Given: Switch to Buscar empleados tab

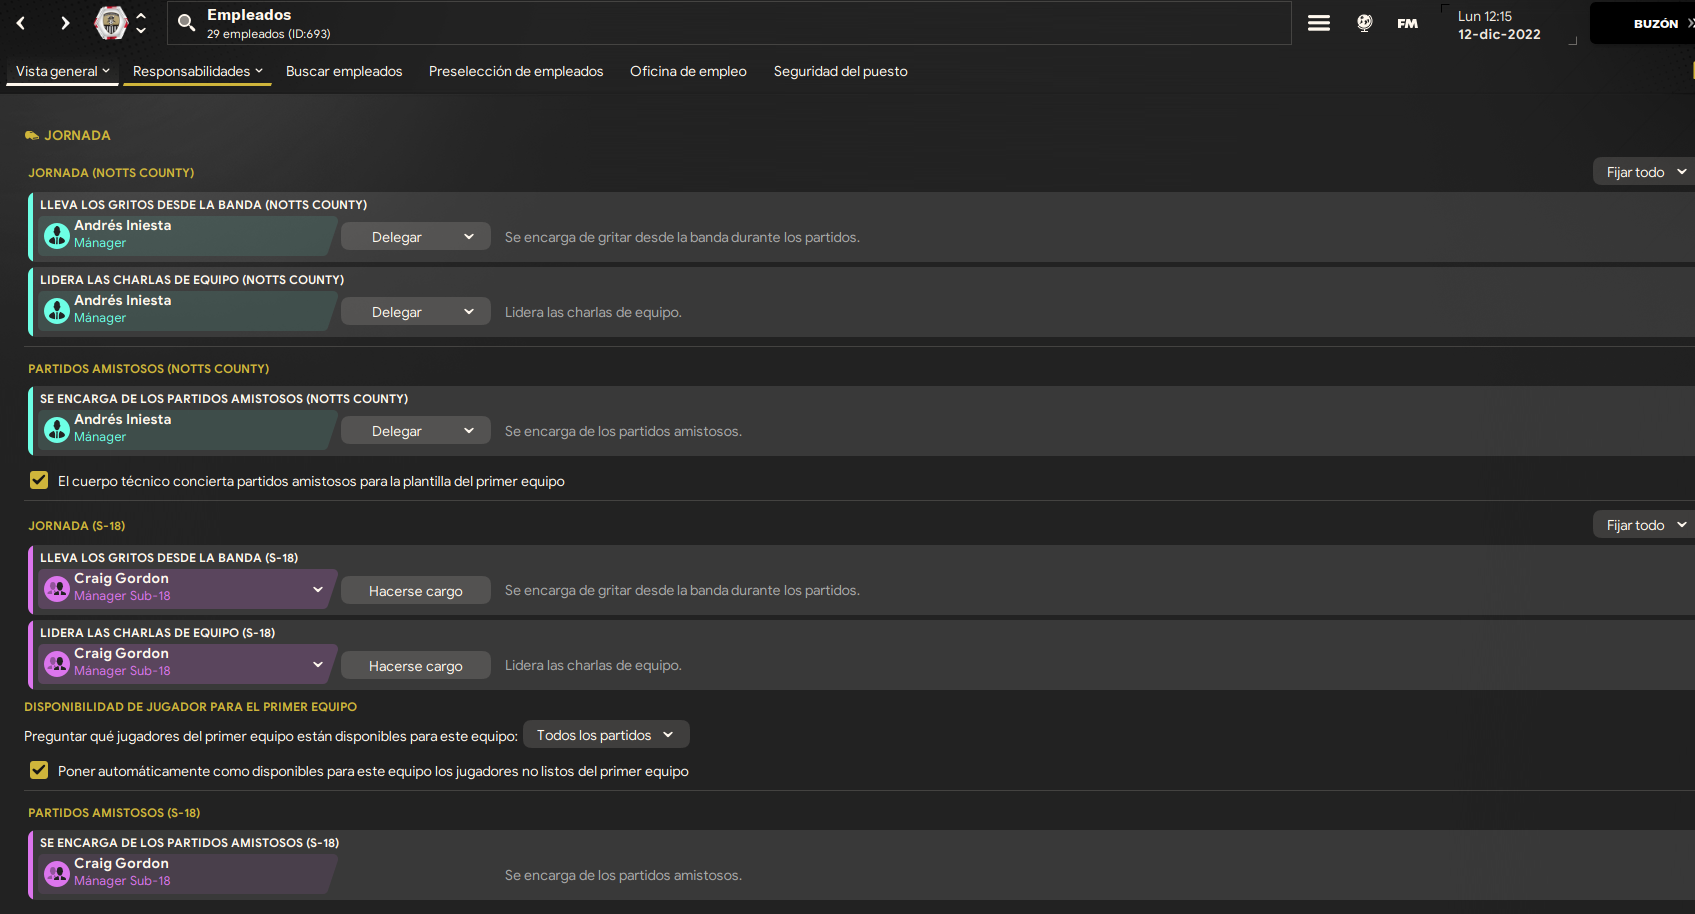Looking at the screenshot, I should [x=344, y=71].
